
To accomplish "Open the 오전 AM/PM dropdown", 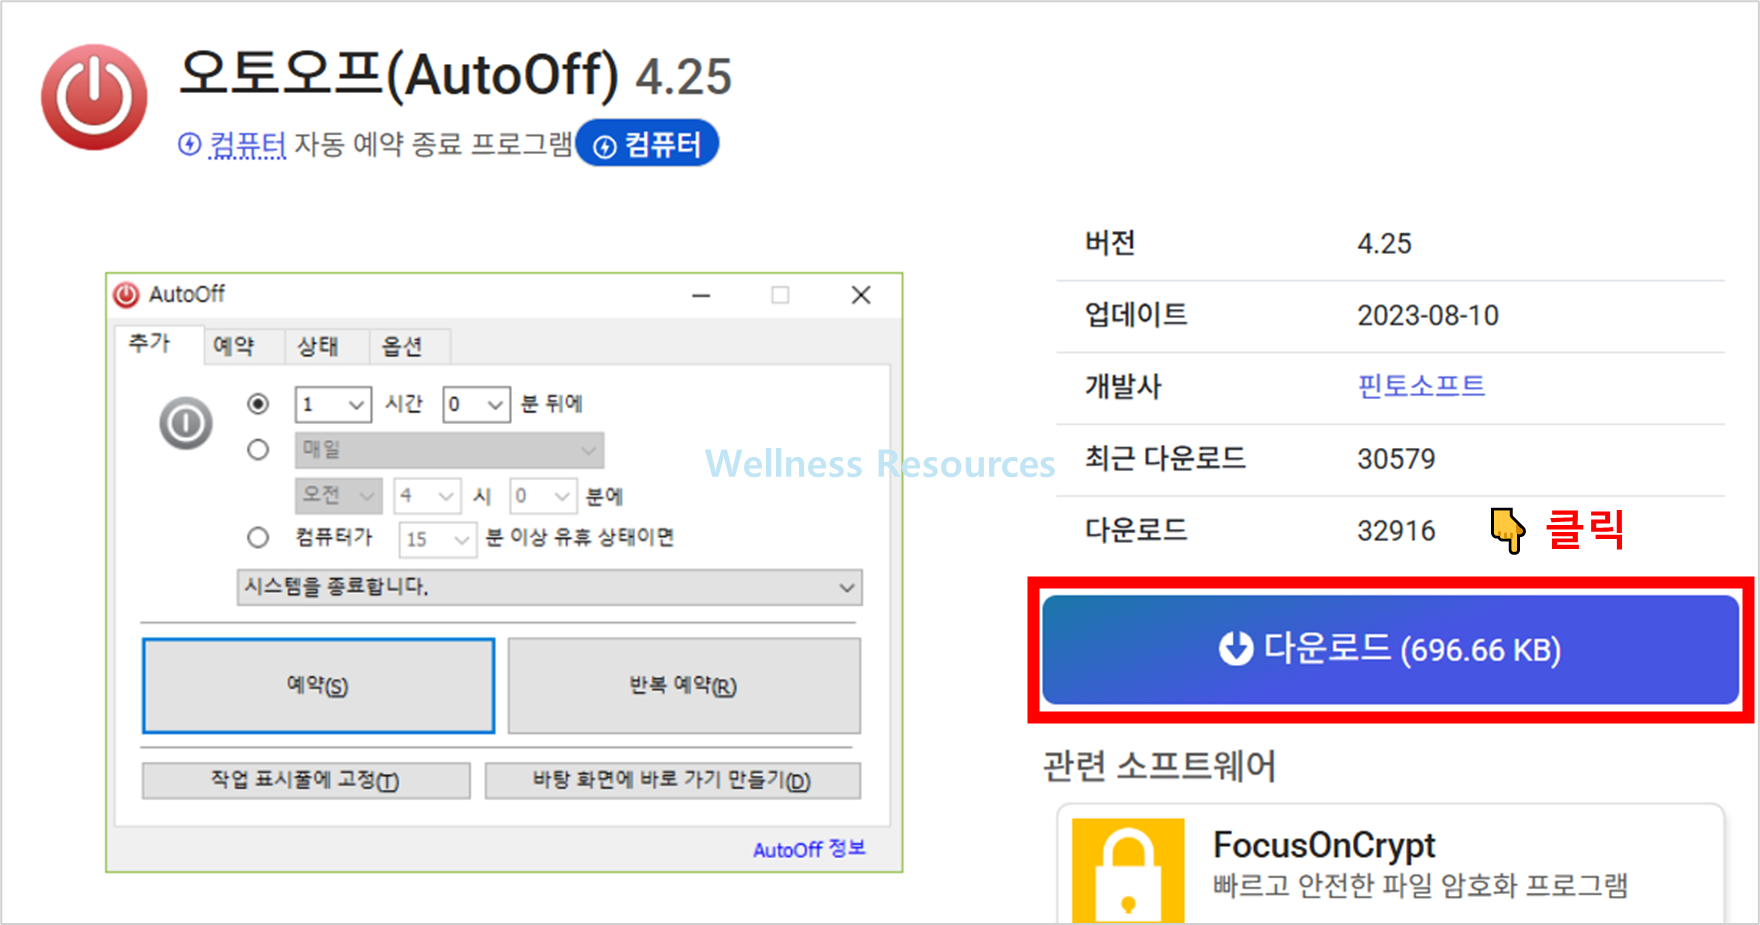I will (x=338, y=495).
